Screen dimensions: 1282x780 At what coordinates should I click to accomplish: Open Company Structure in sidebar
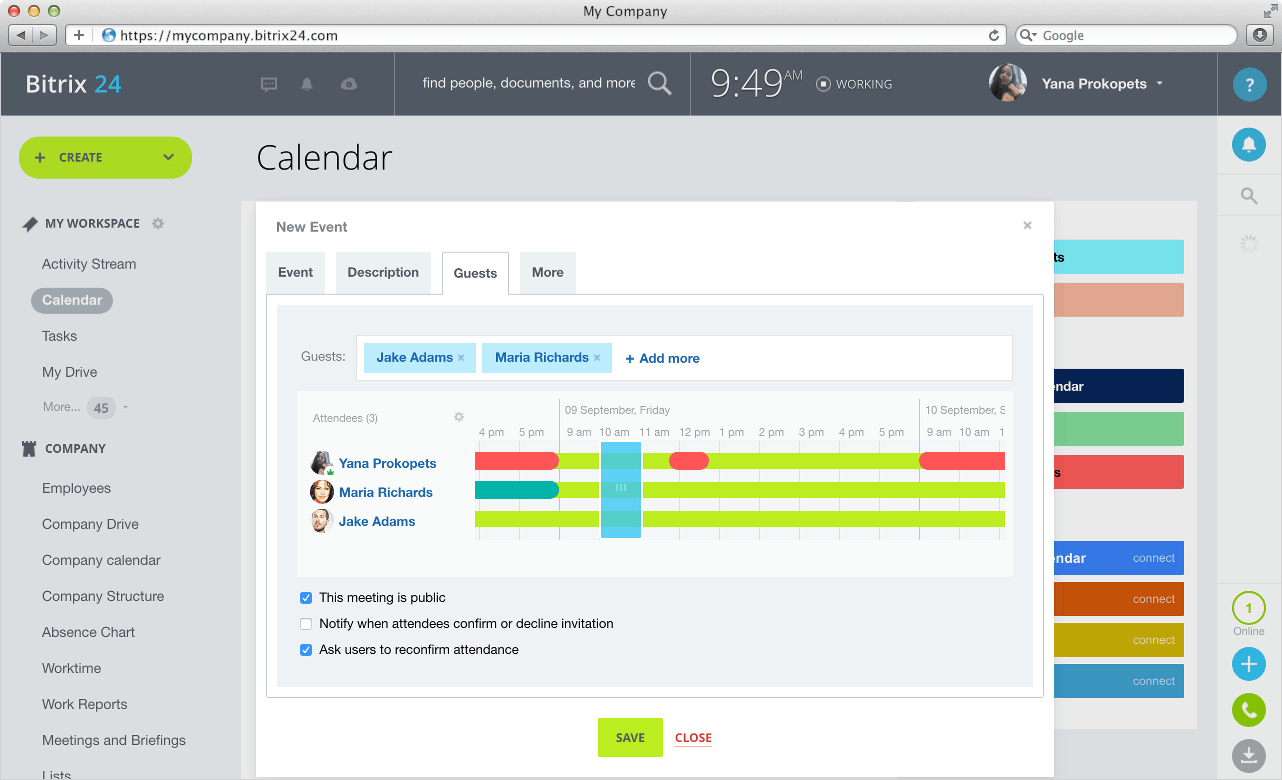click(103, 596)
